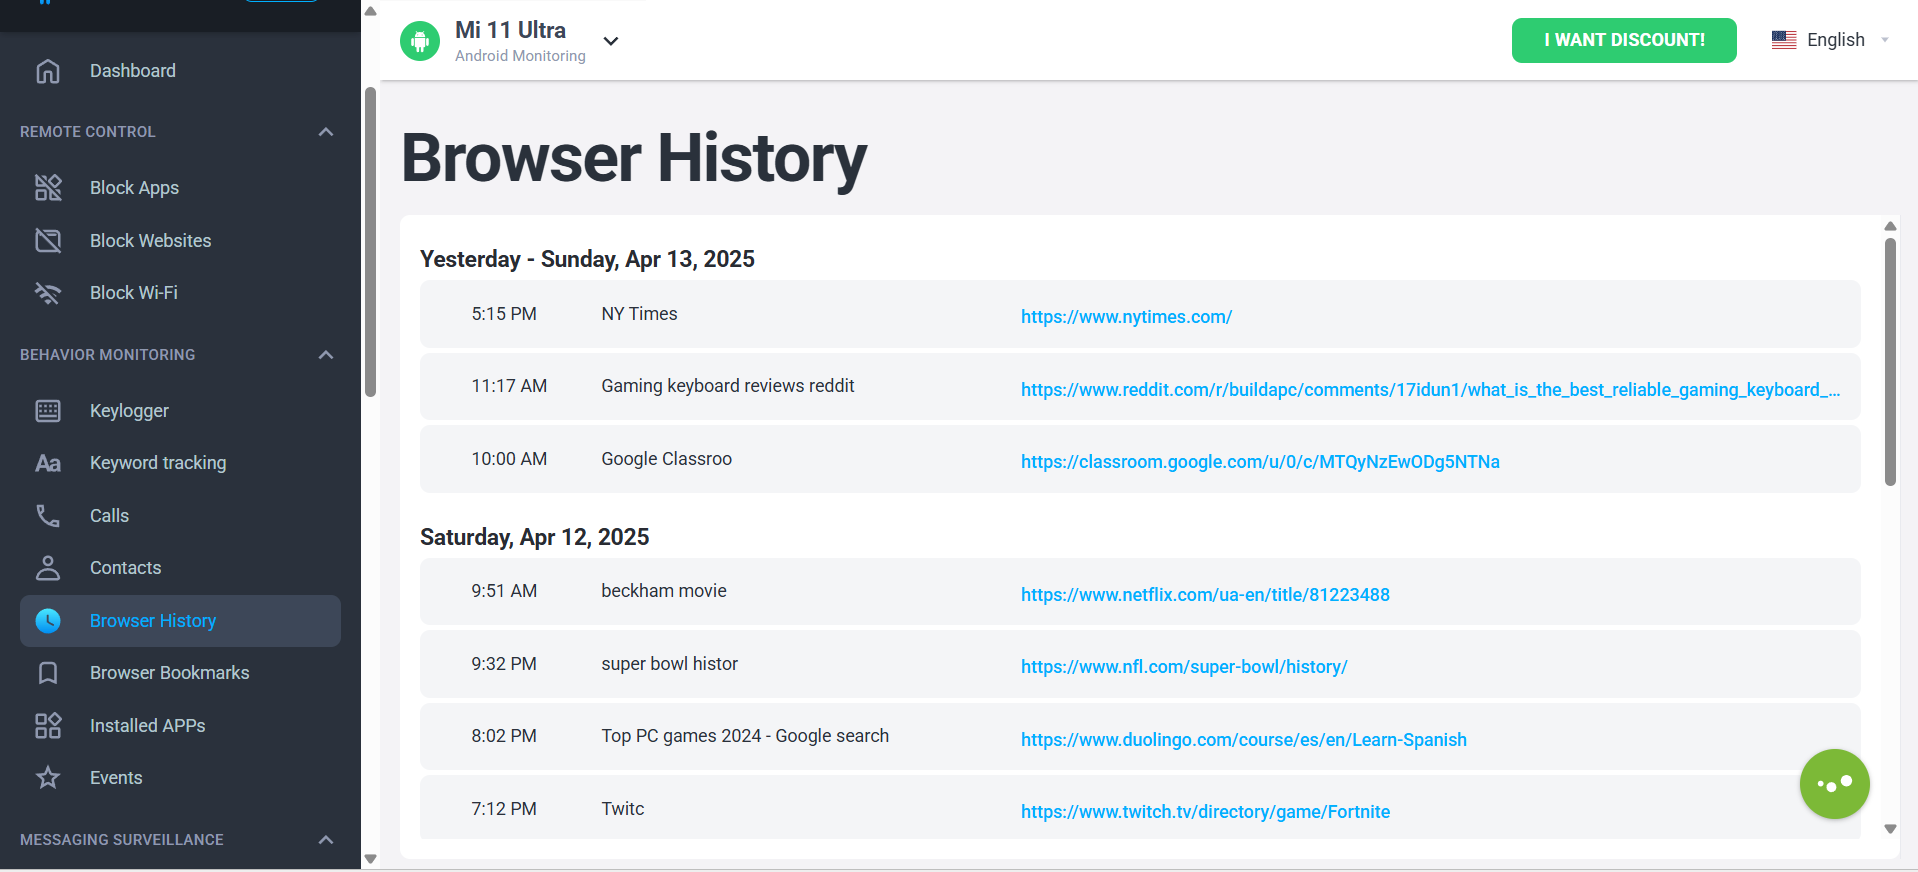The image size is (1918, 872).
Task: Click the history list scrollbar thumb
Action: point(1890,361)
